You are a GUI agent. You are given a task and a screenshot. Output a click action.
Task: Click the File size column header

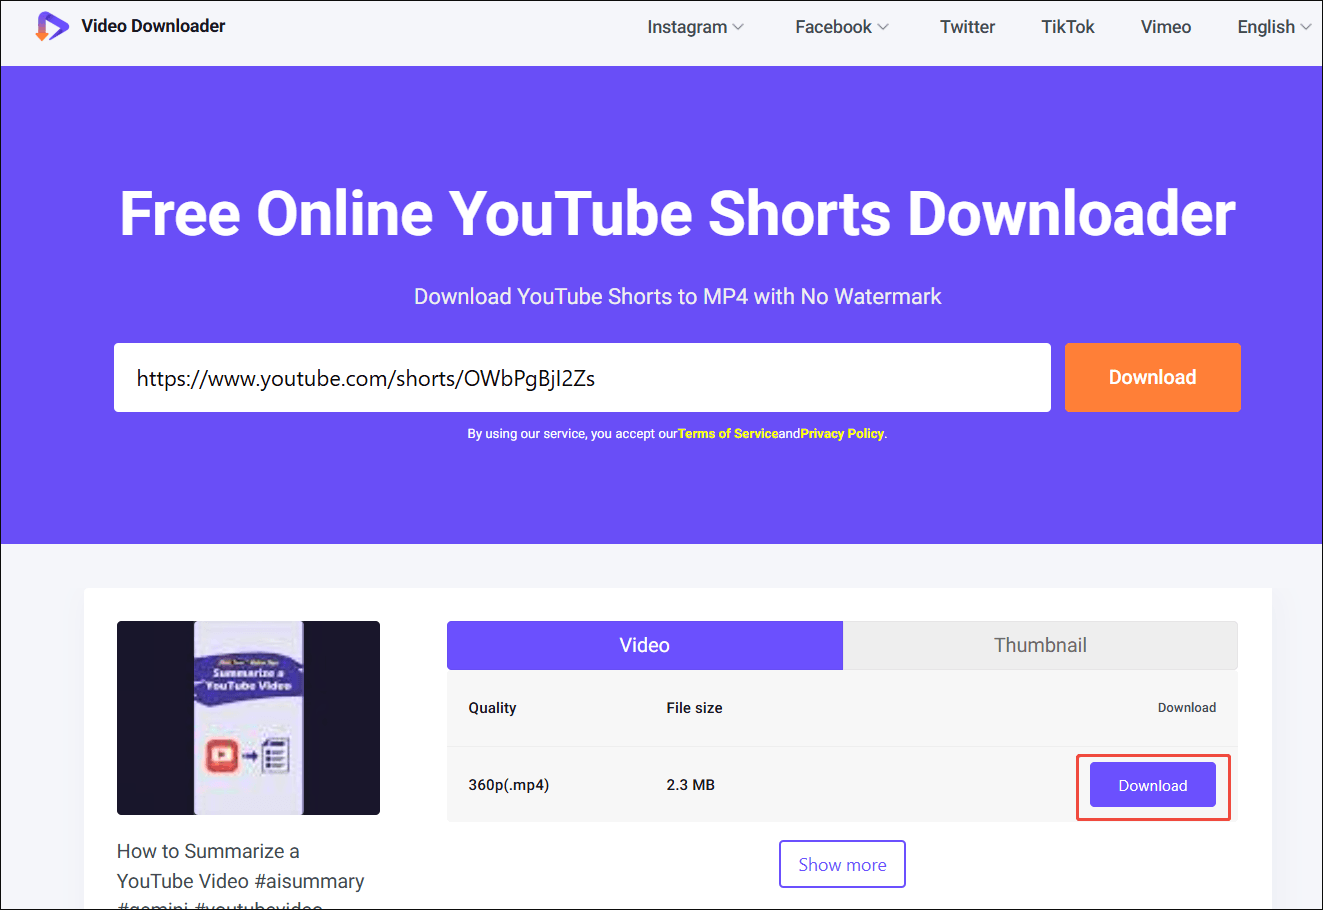click(x=694, y=708)
